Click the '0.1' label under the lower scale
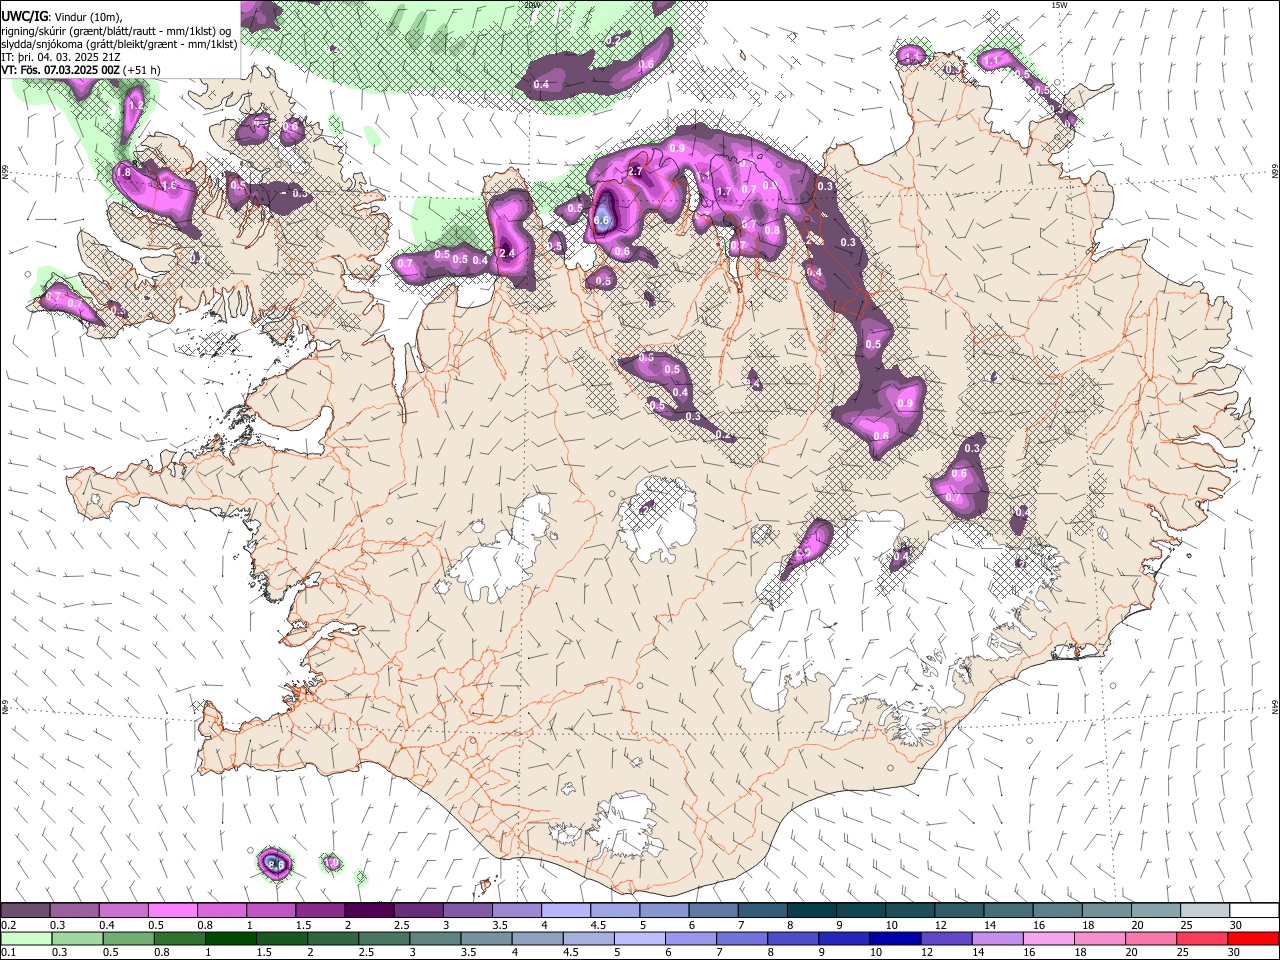 tap(9, 953)
